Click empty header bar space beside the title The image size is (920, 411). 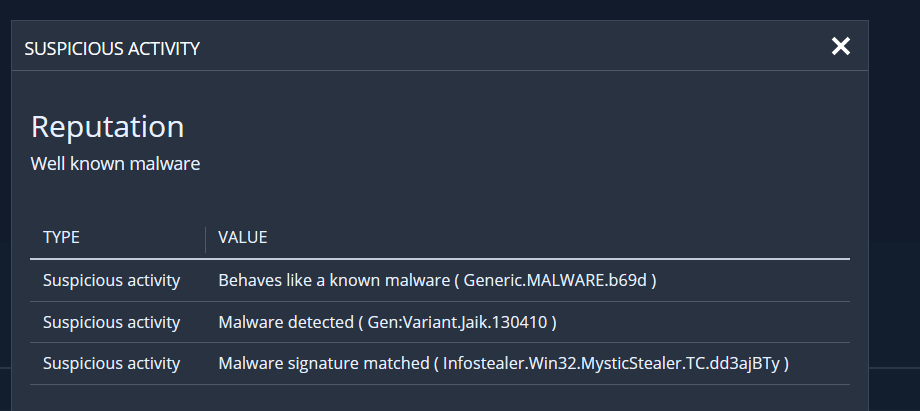pos(500,47)
